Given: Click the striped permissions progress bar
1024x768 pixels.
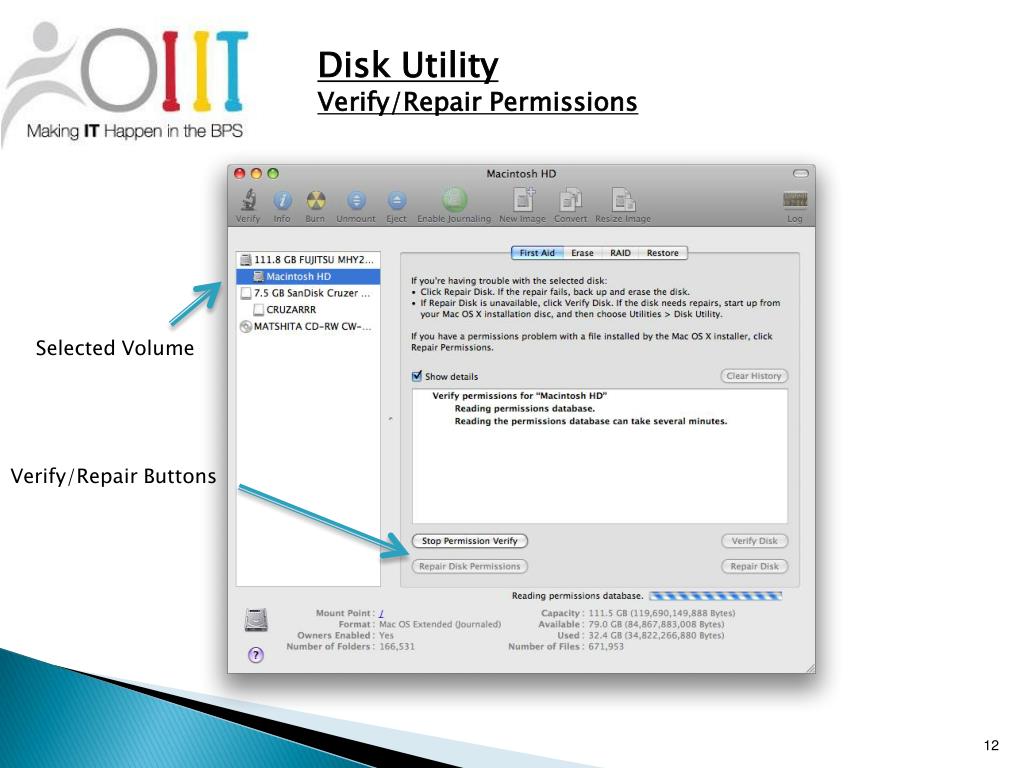Looking at the screenshot, I should point(716,596).
